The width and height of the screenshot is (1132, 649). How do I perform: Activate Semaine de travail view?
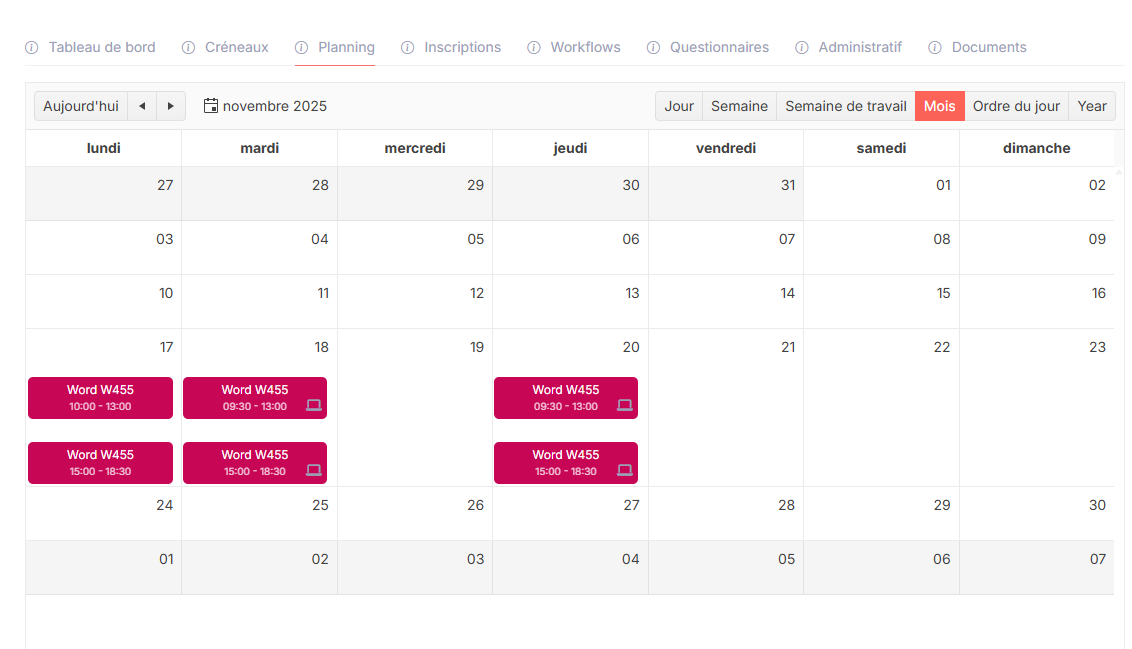tap(845, 106)
